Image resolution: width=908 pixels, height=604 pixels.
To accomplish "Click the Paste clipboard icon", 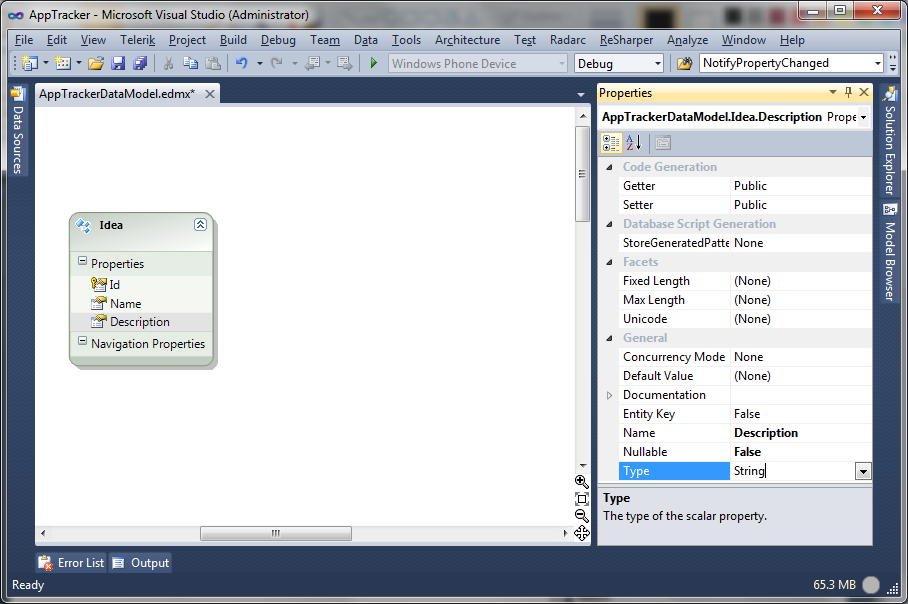I will [213, 63].
